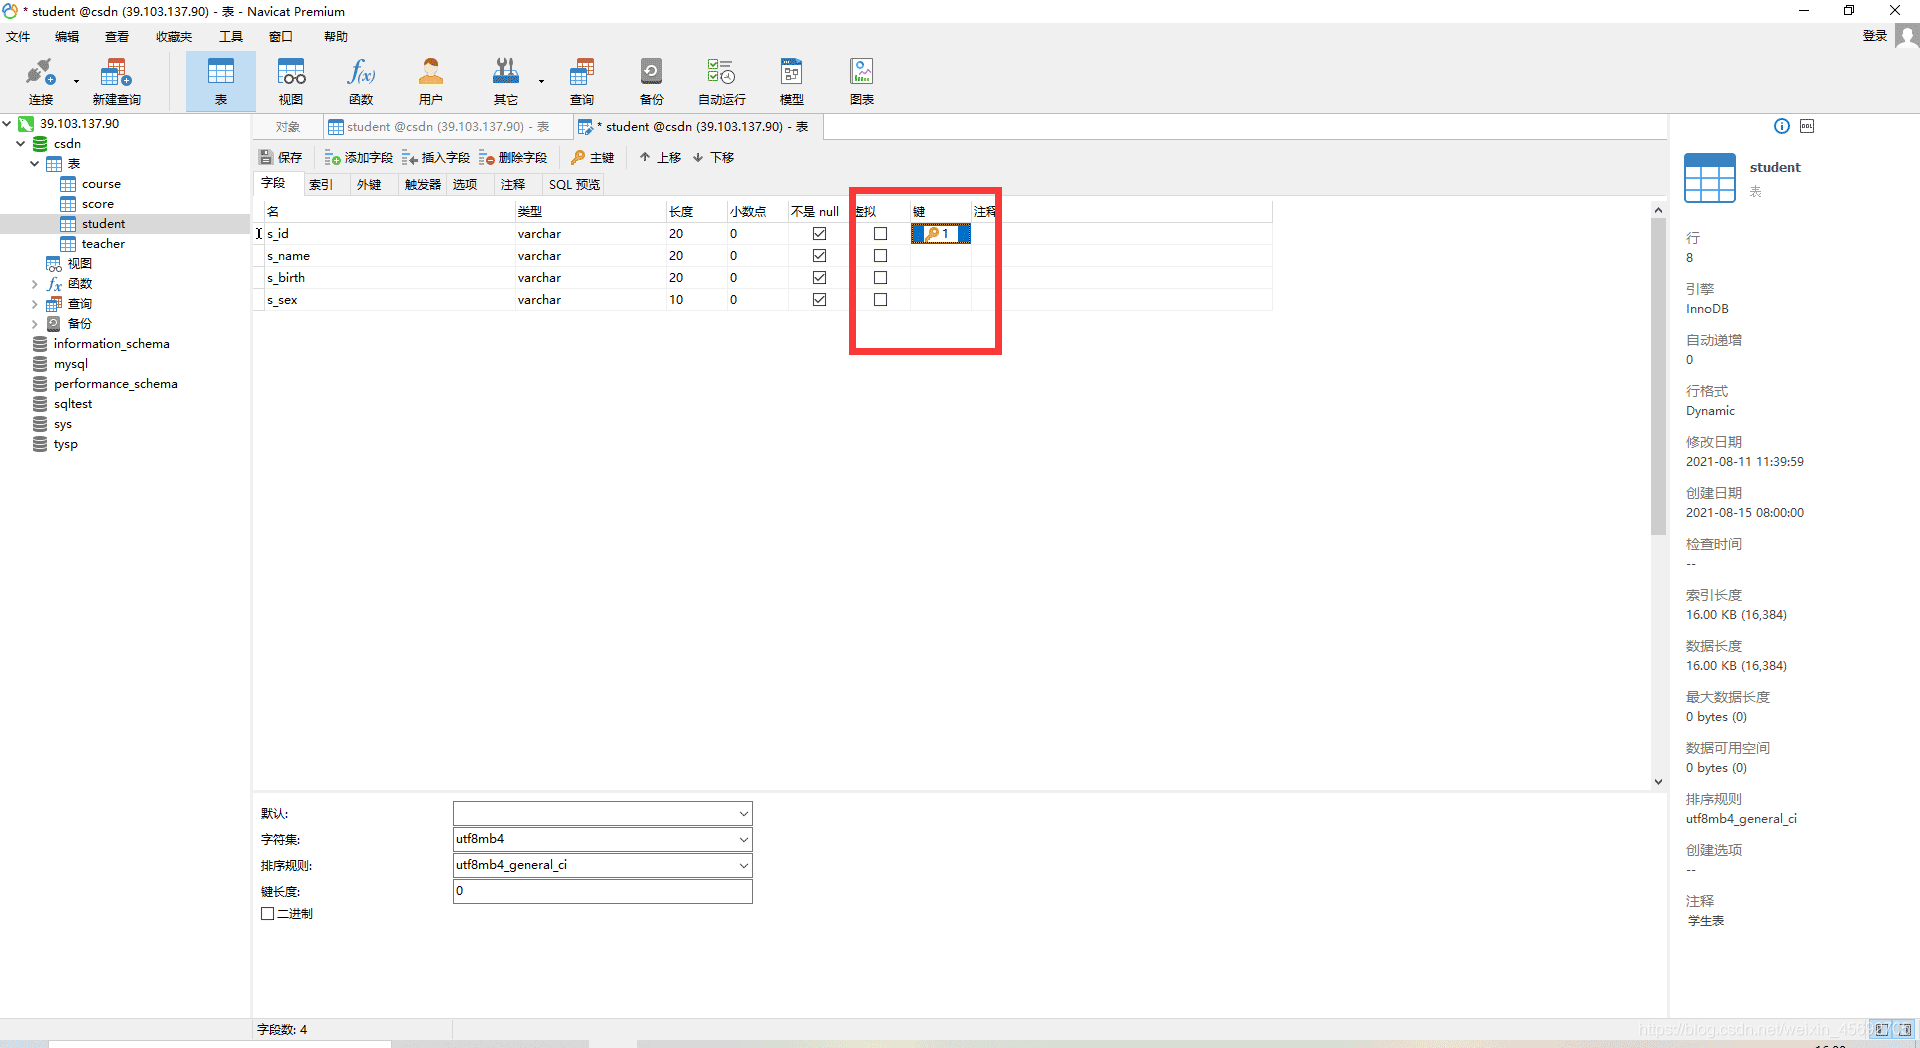Viewport: 1920px width, 1048px height.
Task: Select the View (视图) toolbar icon
Action: pos(291,81)
